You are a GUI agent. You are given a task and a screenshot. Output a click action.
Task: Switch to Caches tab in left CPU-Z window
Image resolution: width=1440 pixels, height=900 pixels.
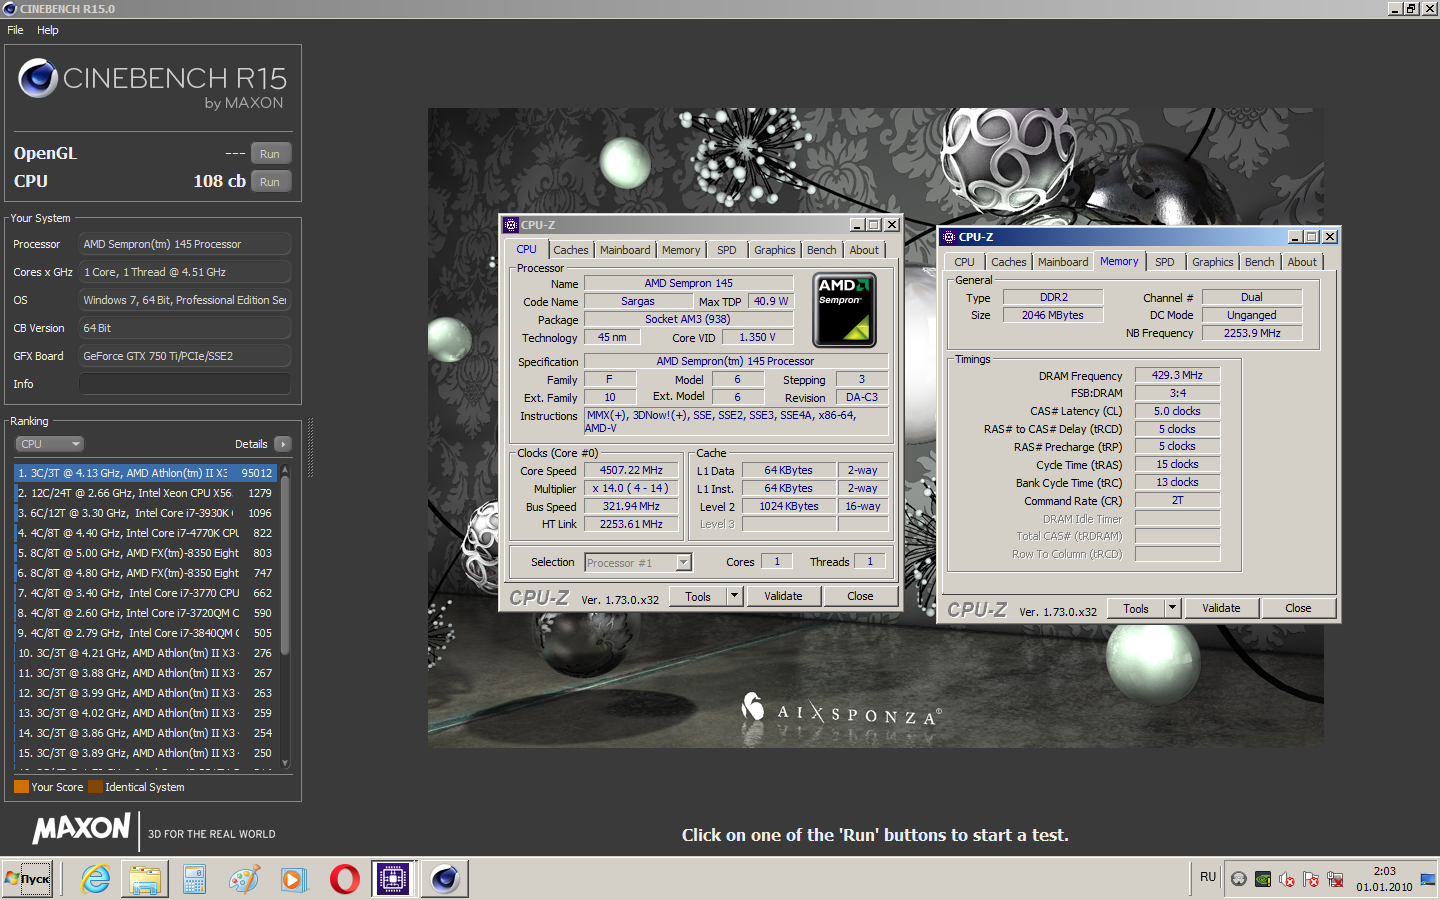point(571,250)
